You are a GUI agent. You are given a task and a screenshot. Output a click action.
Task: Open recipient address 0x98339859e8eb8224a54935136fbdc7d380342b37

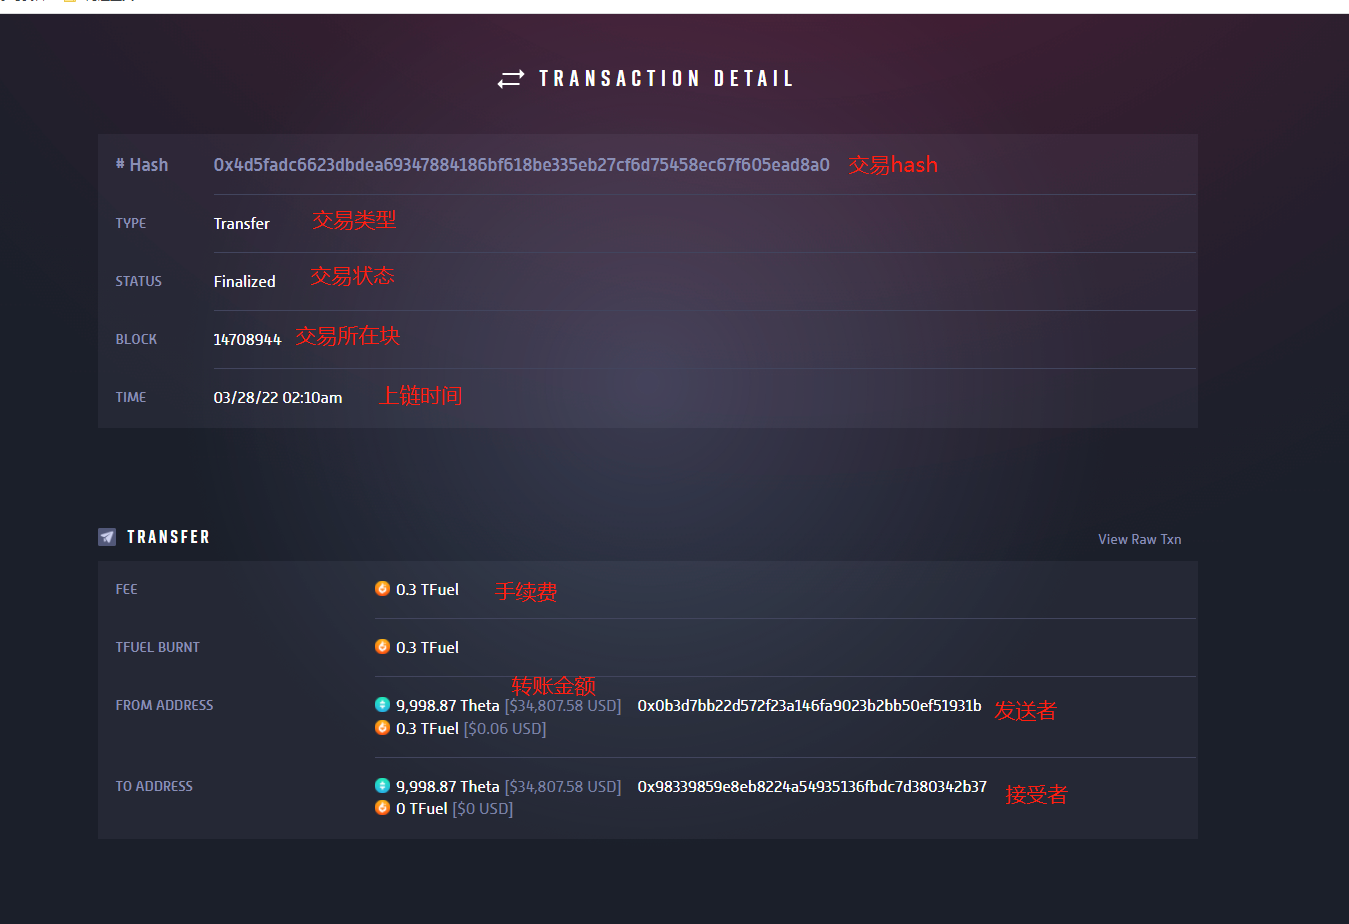coord(812,787)
